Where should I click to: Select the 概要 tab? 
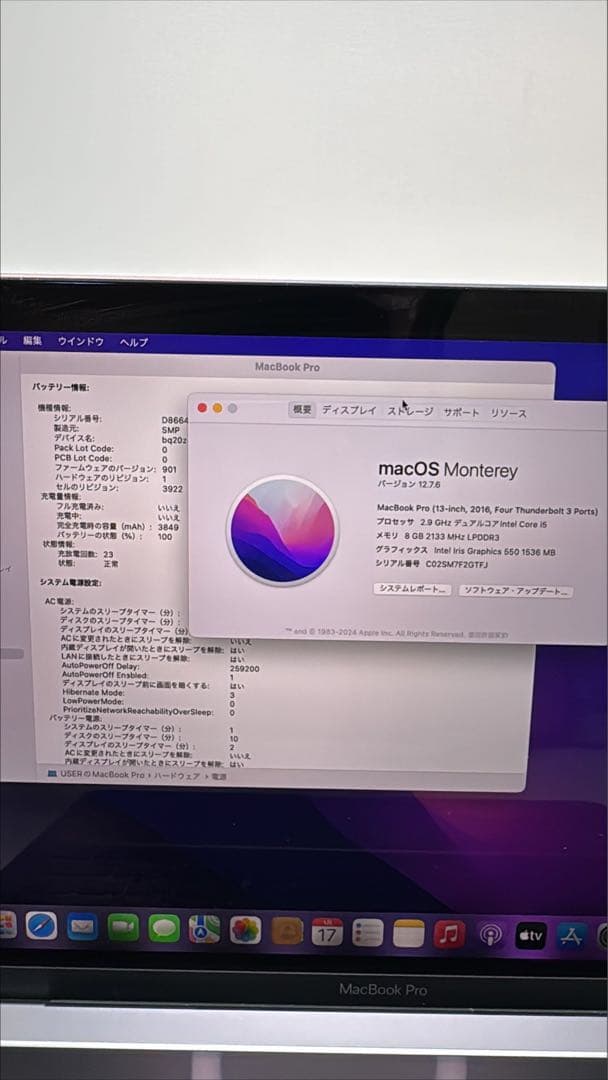[x=302, y=409]
